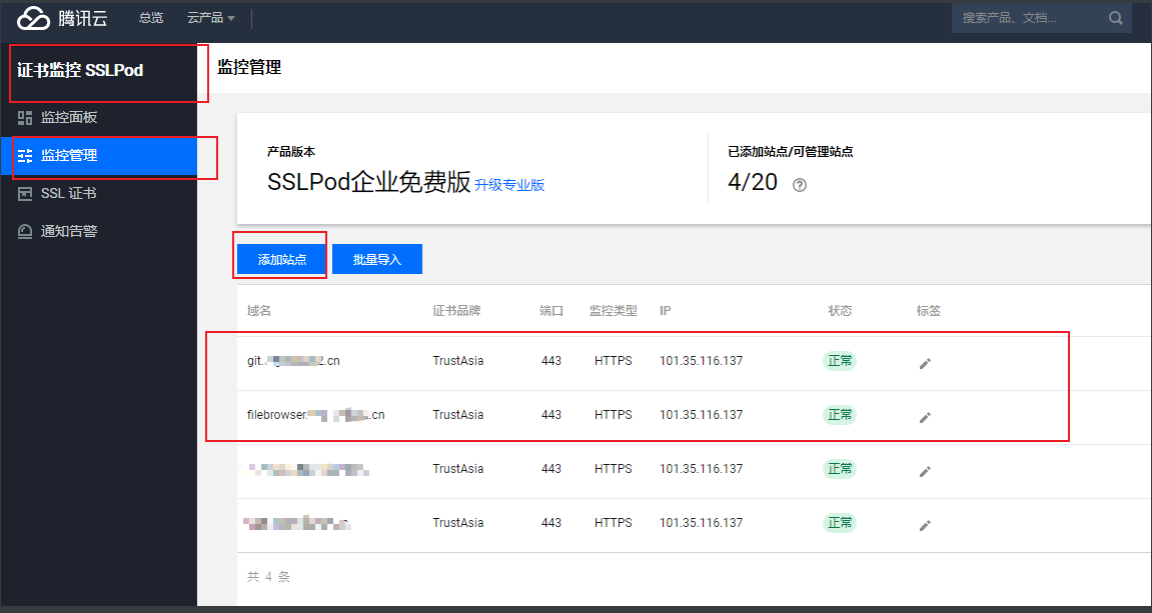Select the 监控面板 dashboard icon in sidebar
Image resolution: width=1152 pixels, height=613 pixels.
[x=25, y=117]
